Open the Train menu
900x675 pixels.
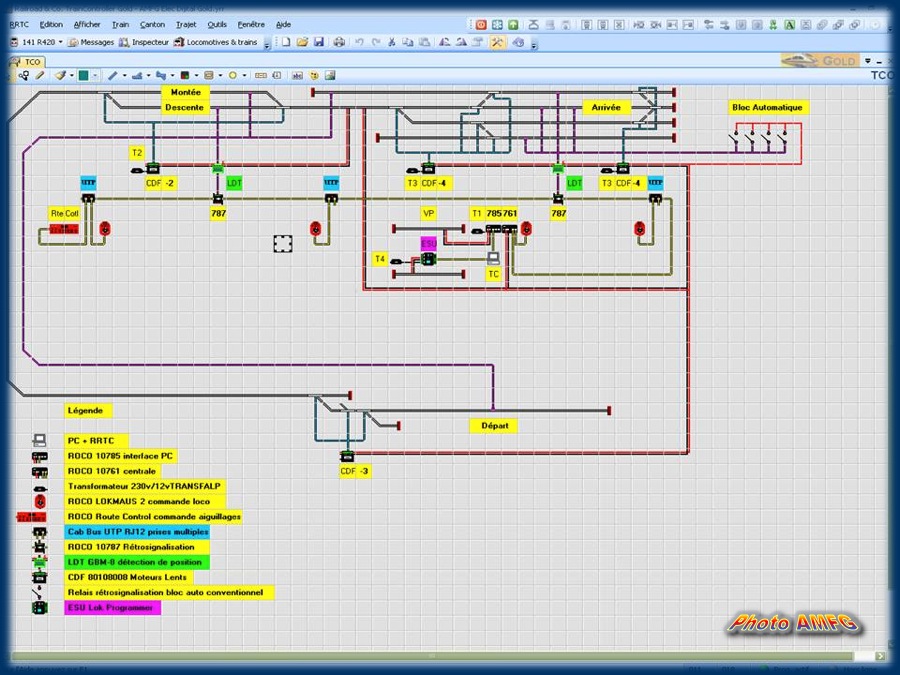pyautogui.click(x=120, y=25)
